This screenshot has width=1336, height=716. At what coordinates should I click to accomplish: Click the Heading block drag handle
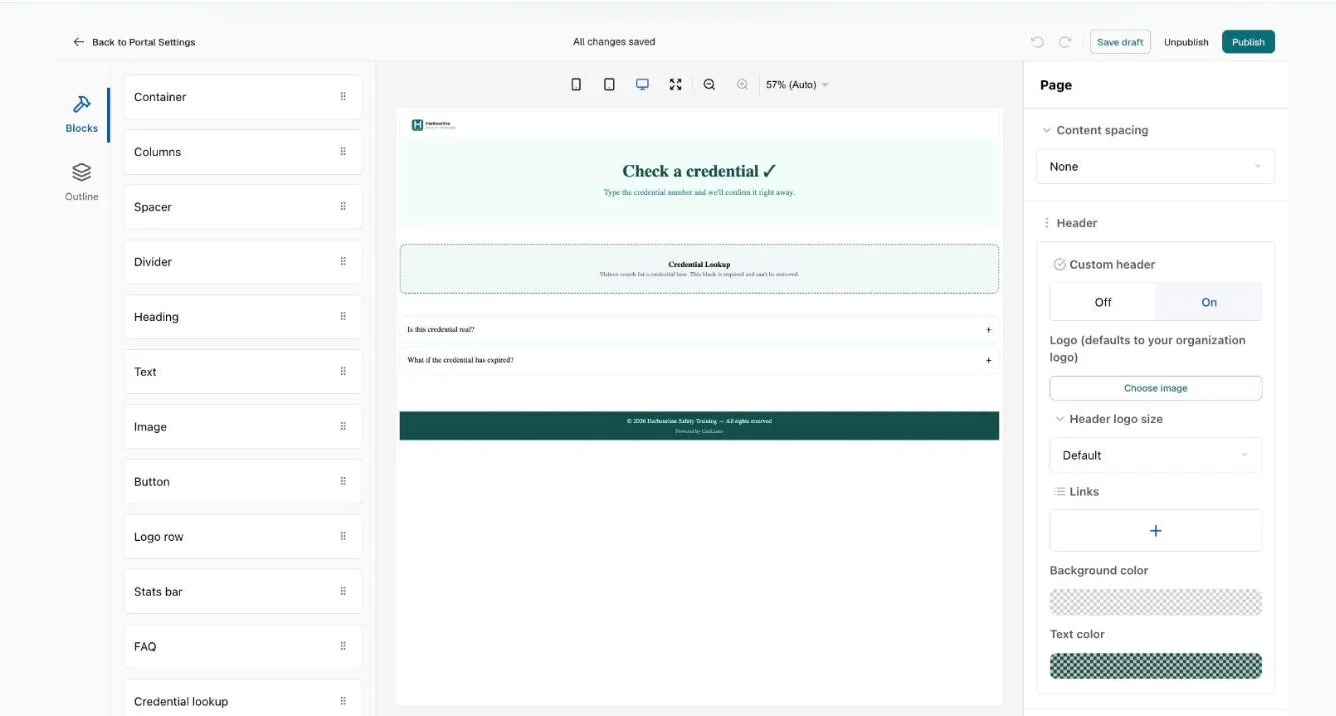coord(343,317)
